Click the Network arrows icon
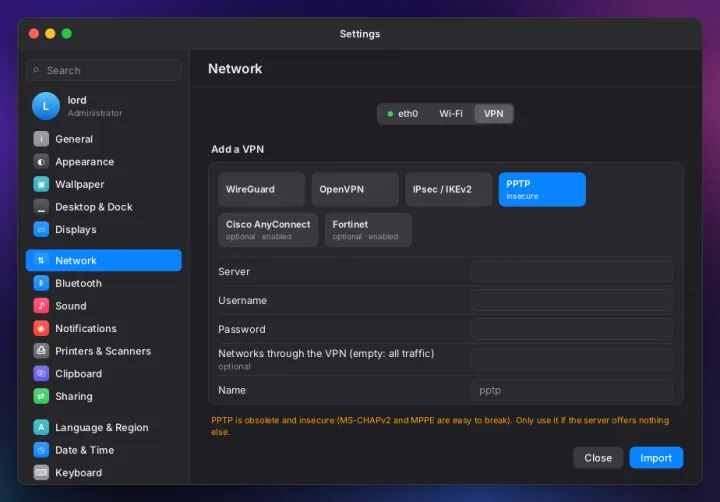This screenshot has height=502, width=720. point(41,260)
